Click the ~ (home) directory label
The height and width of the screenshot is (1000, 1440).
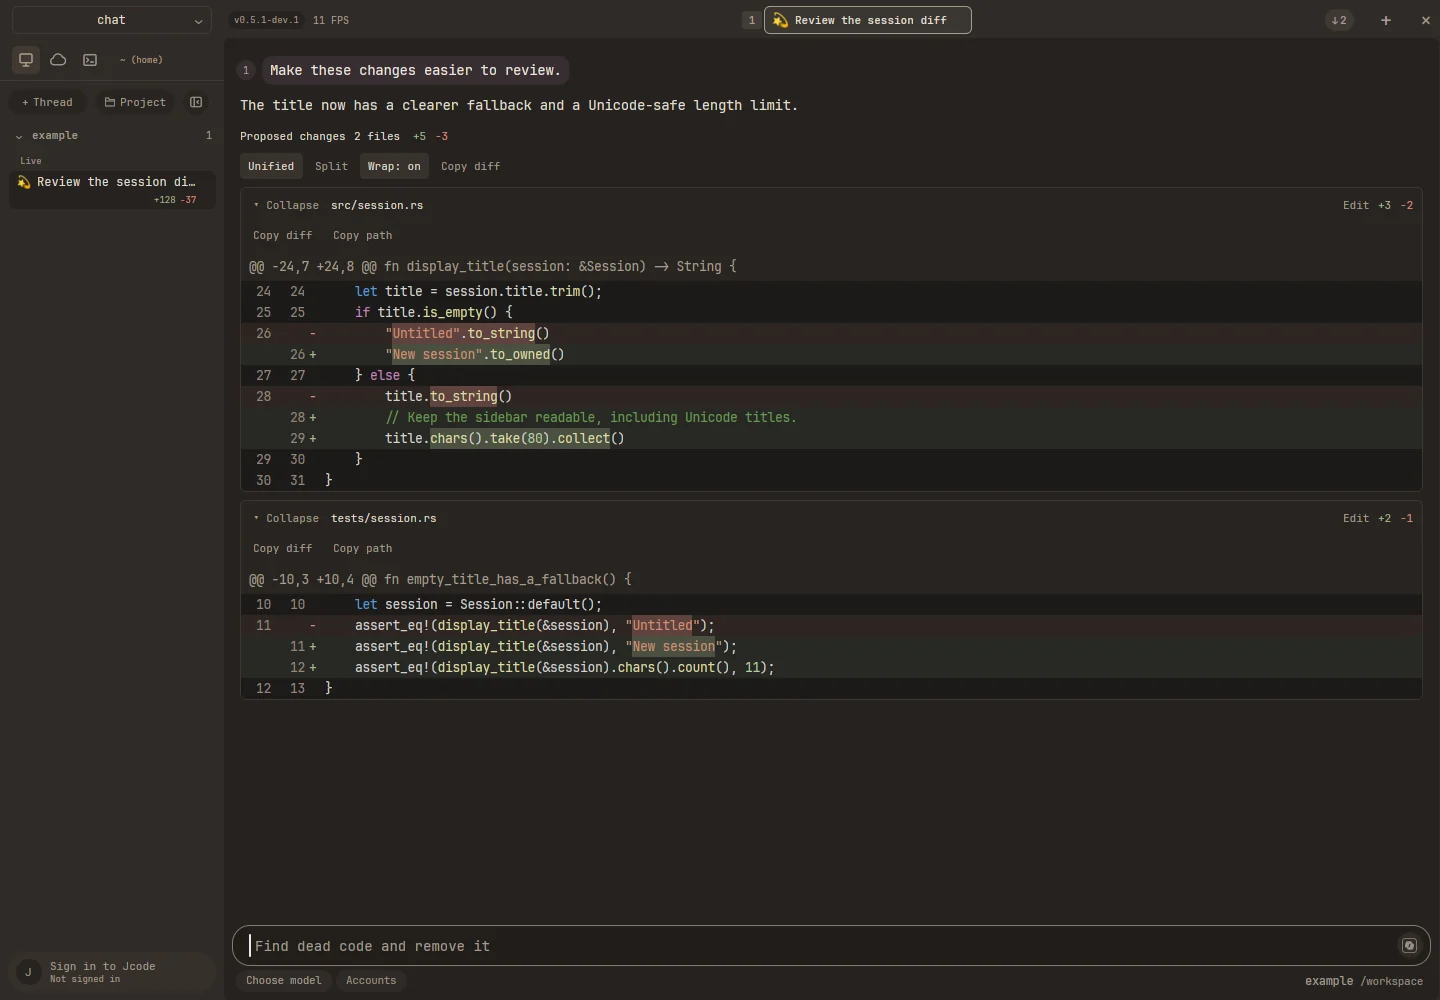[x=141, y=60]
